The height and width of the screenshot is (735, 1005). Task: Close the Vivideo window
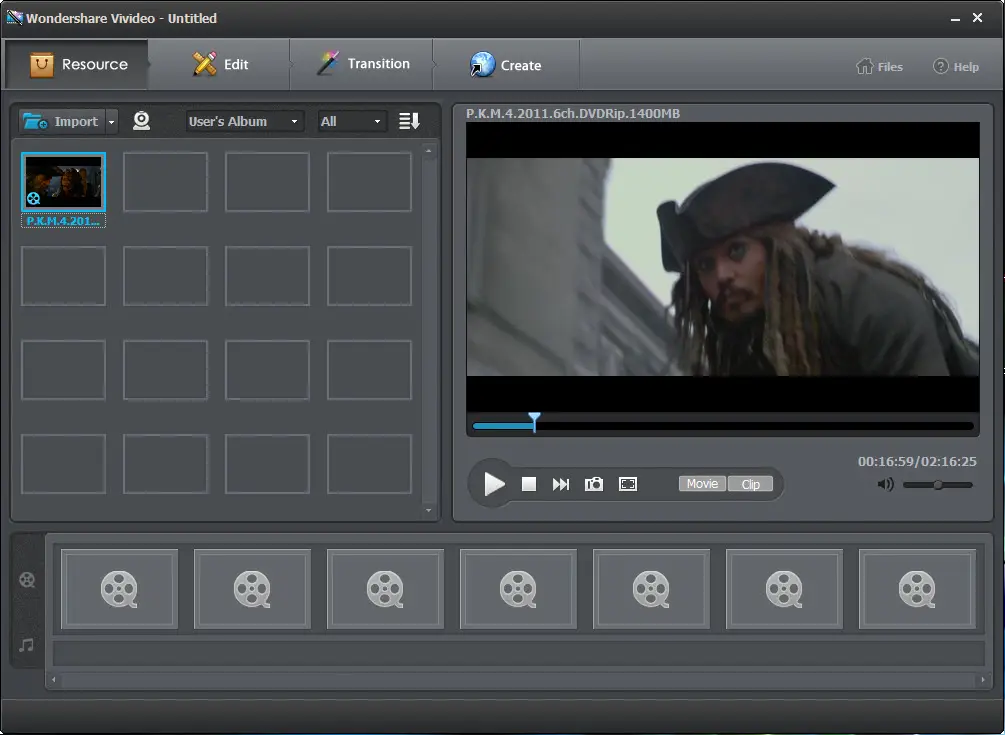(977, 18)
